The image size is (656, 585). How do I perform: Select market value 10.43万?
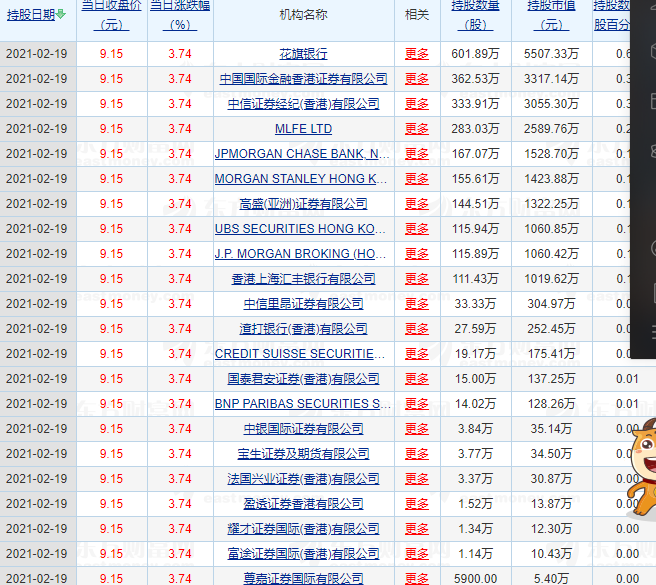pos(551,554)
